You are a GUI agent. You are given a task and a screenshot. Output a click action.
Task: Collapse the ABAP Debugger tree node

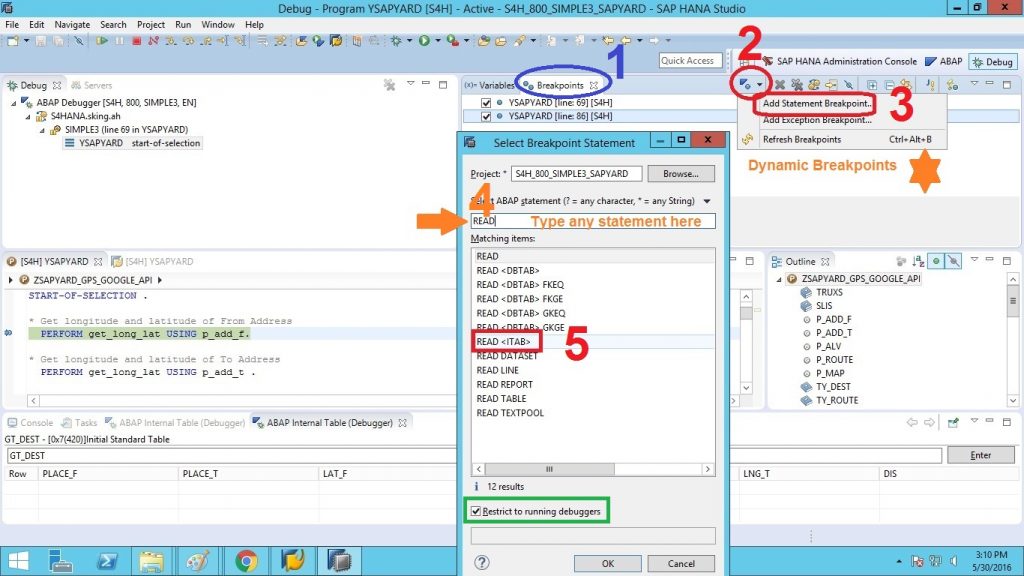[x=14, y=103]
